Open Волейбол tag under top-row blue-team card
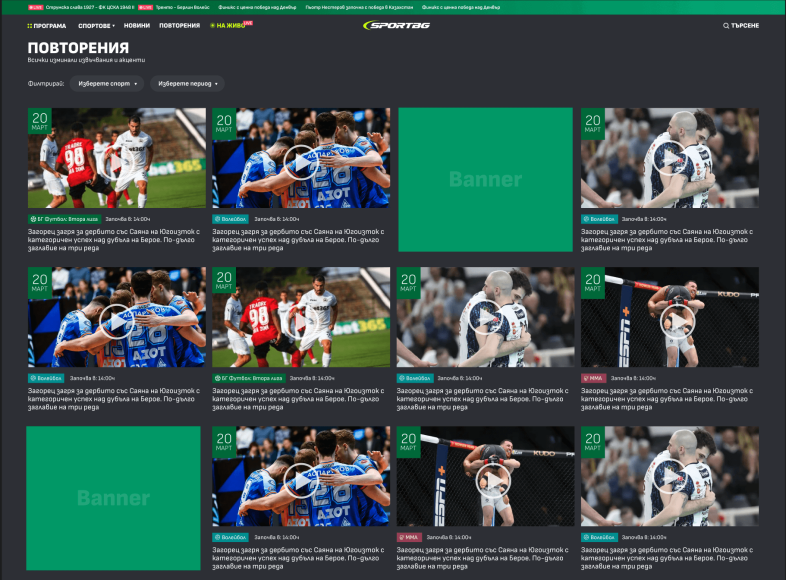This screenshot has height=580, width=786. click(231, 219)
